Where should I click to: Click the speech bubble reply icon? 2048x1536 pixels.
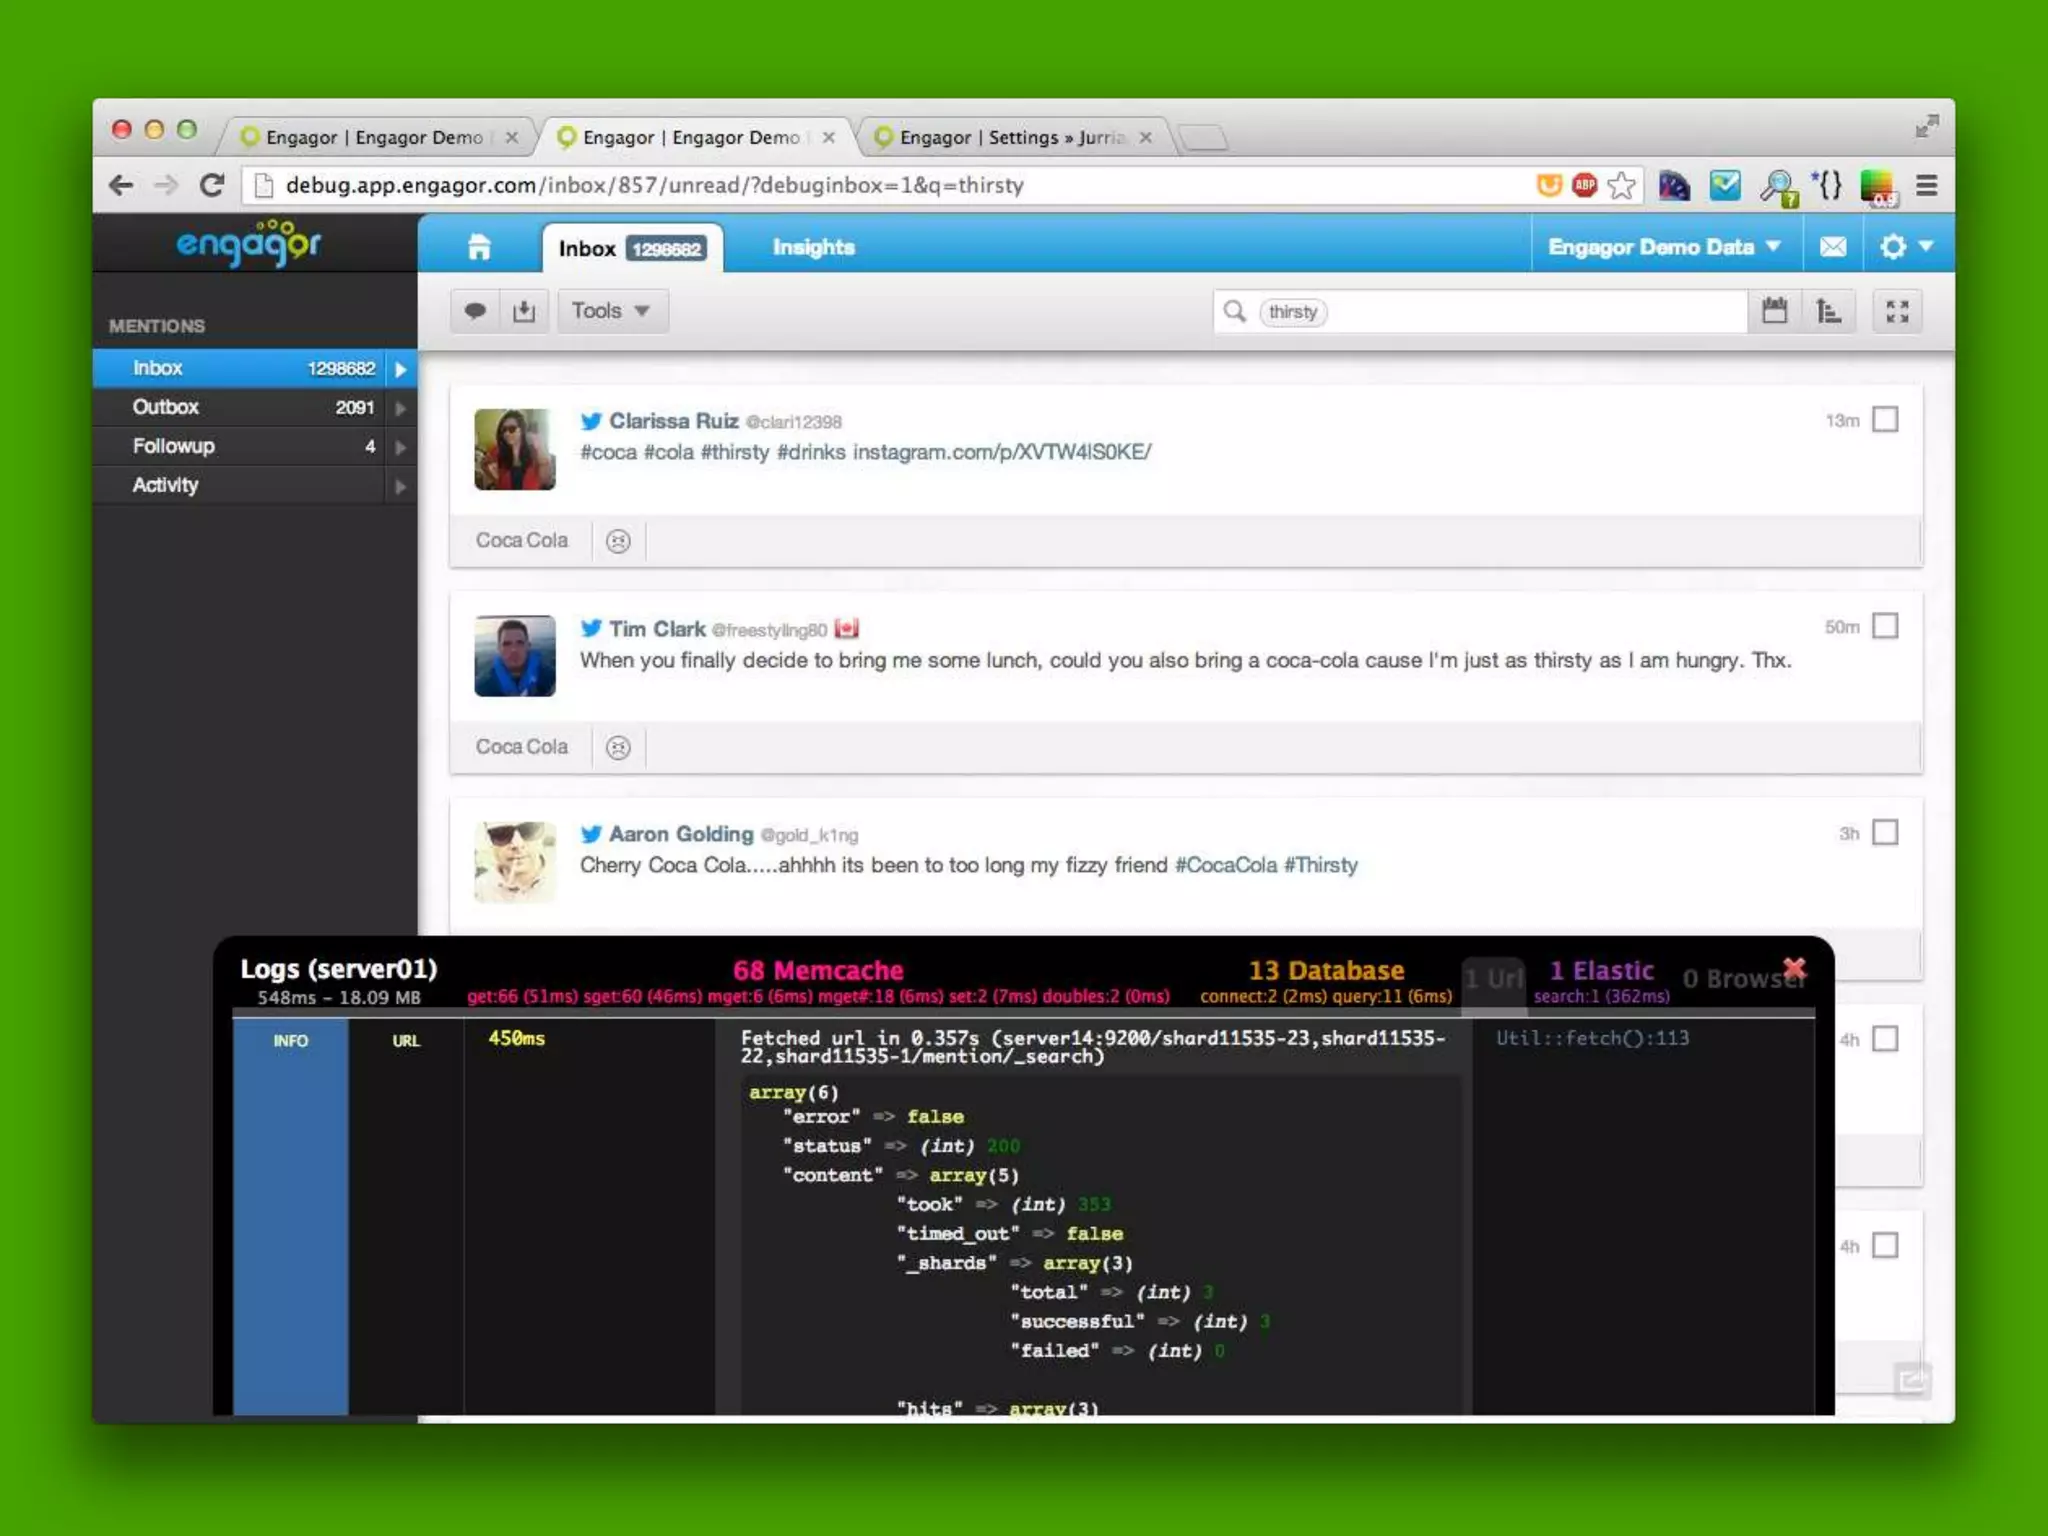click(x=475, y=311)
